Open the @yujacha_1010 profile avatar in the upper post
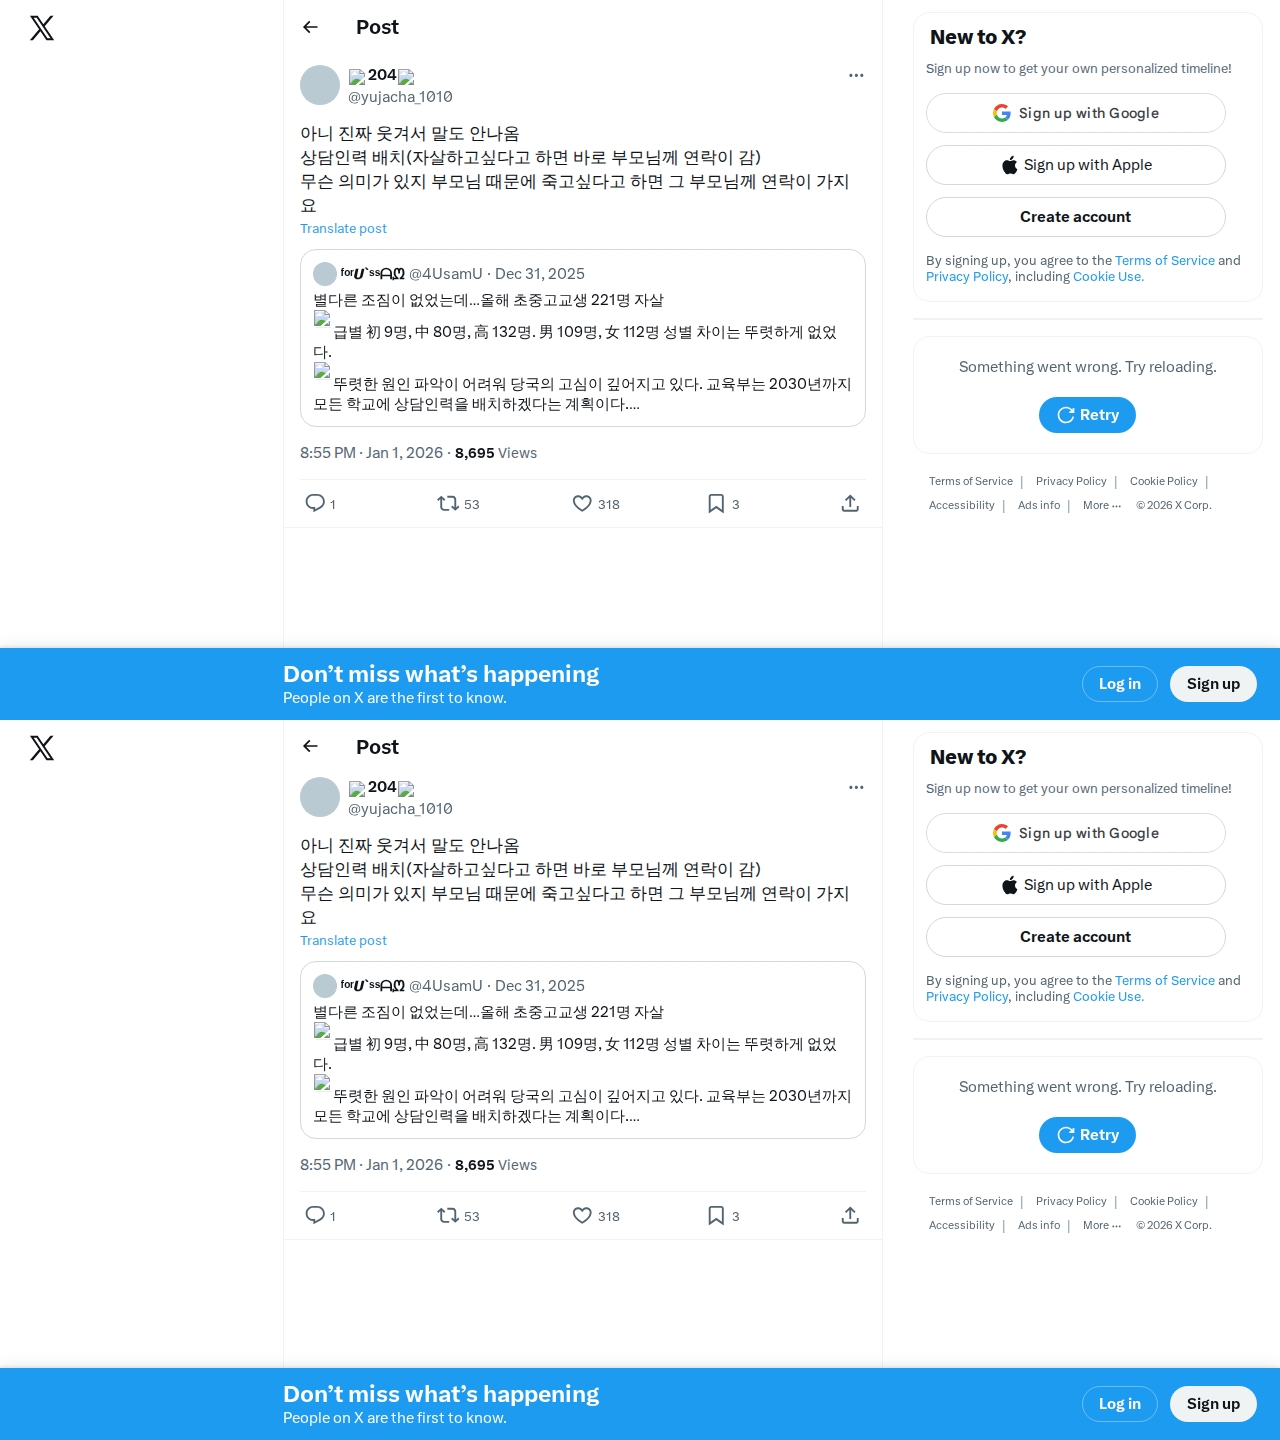This screenshot has height=1440, width=1280. [320, 85]
